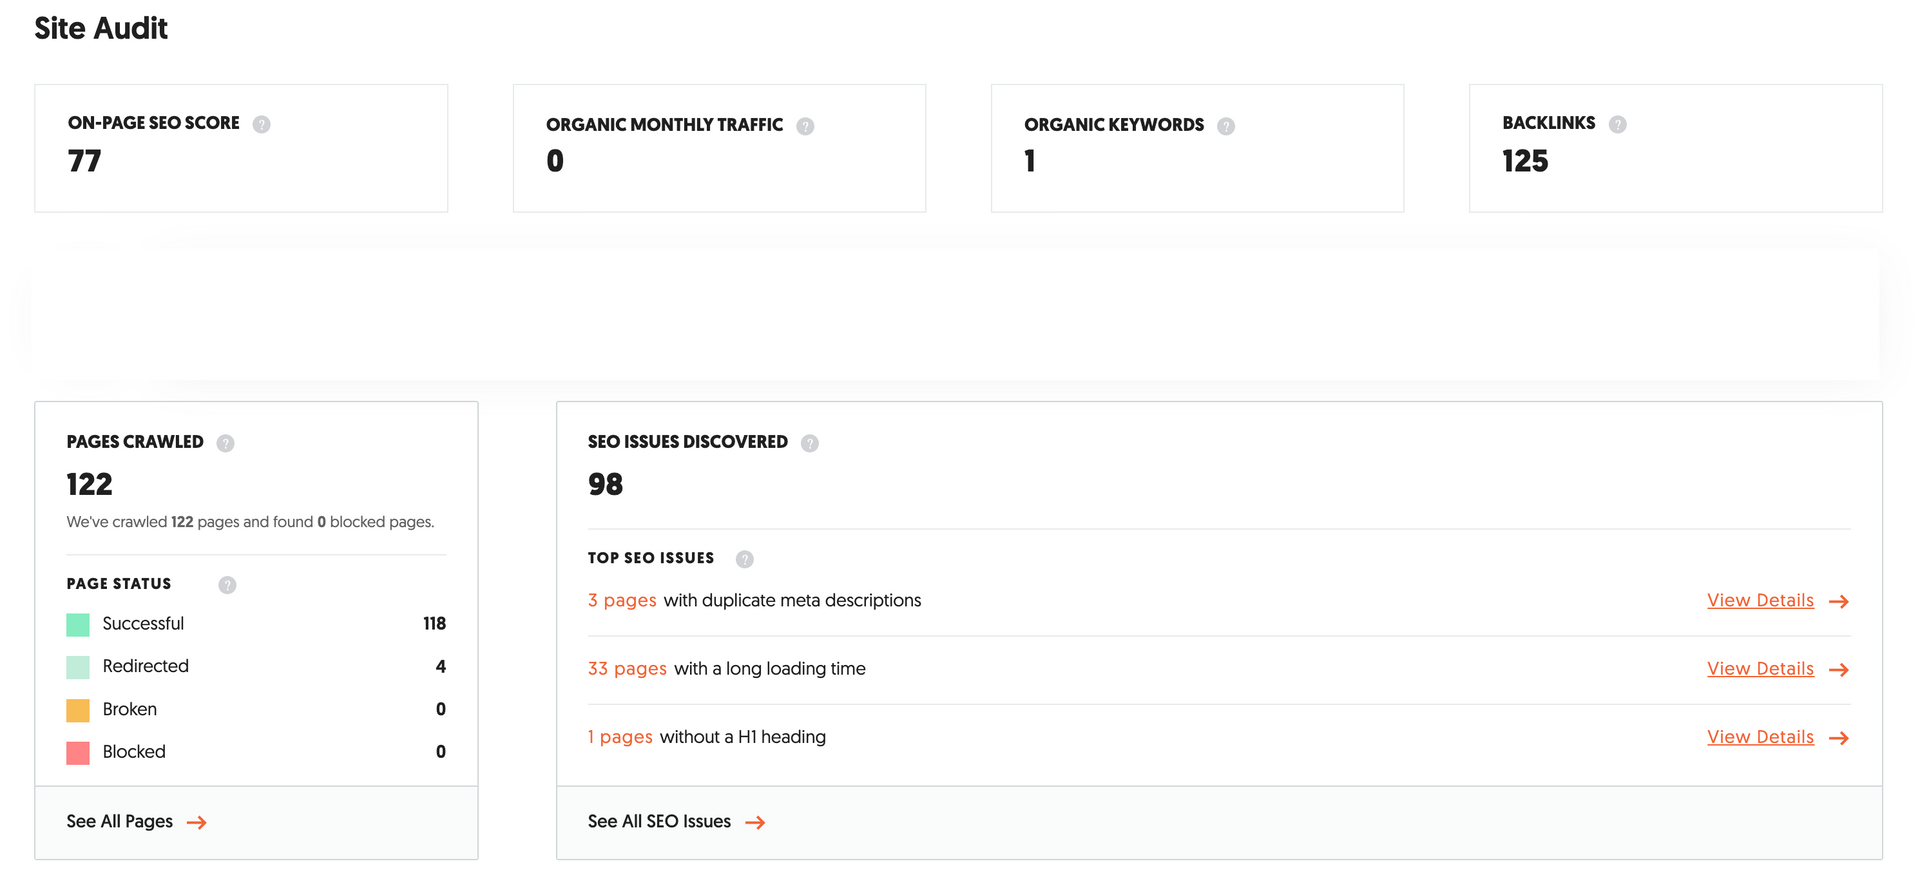
Task: Click the '3 pages' duplicate meta link
Action: pyautogui.click(x=622, y=601)
